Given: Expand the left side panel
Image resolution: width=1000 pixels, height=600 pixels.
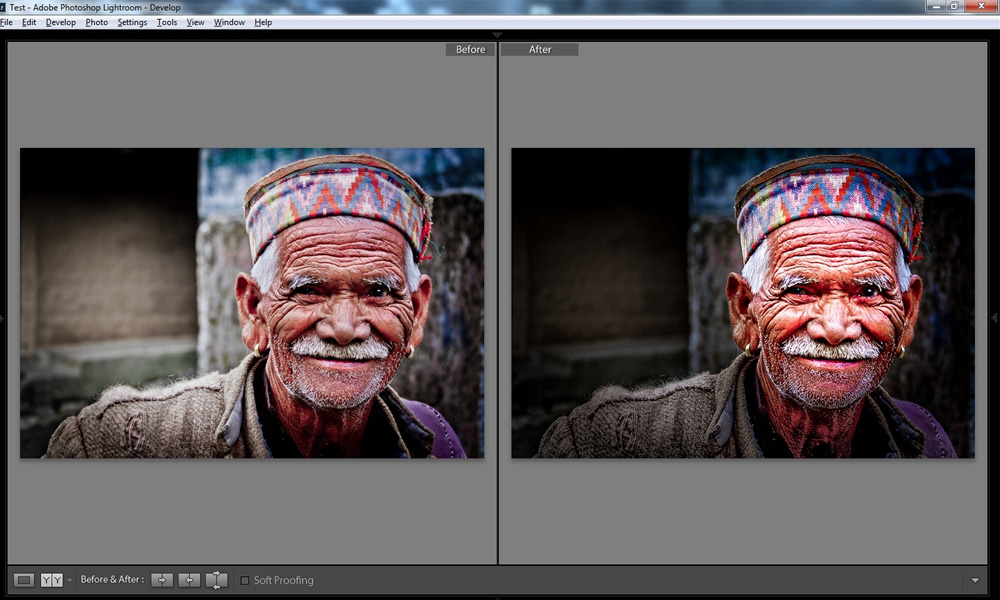Looking at the screenshot, I should (4, 318).
